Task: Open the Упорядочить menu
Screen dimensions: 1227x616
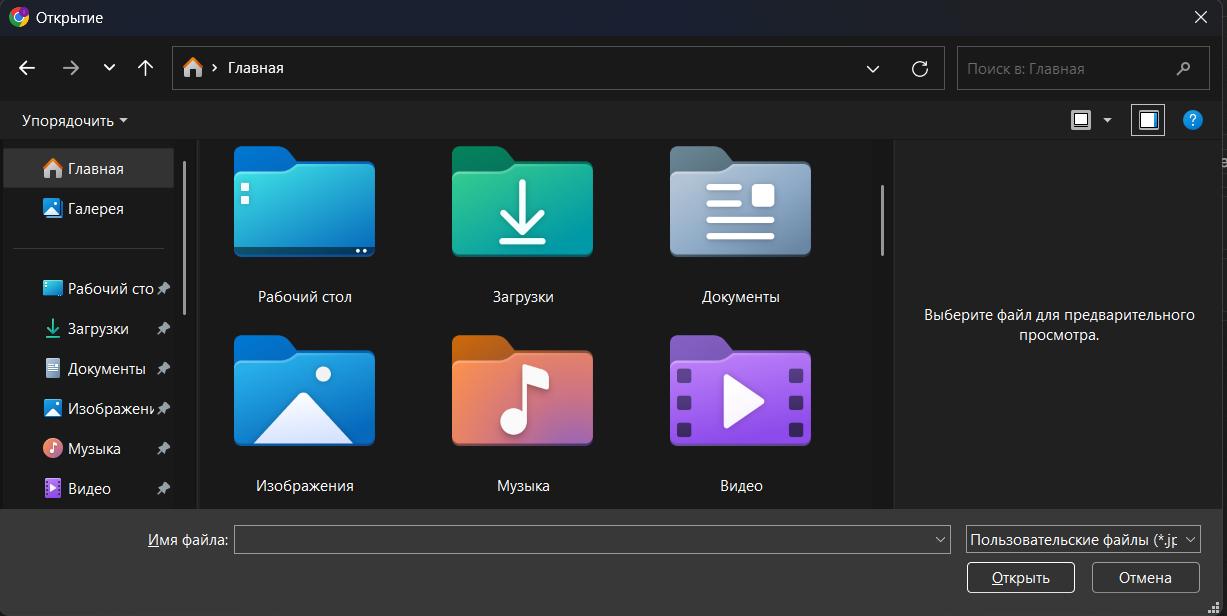Action: tap(75, 120)
